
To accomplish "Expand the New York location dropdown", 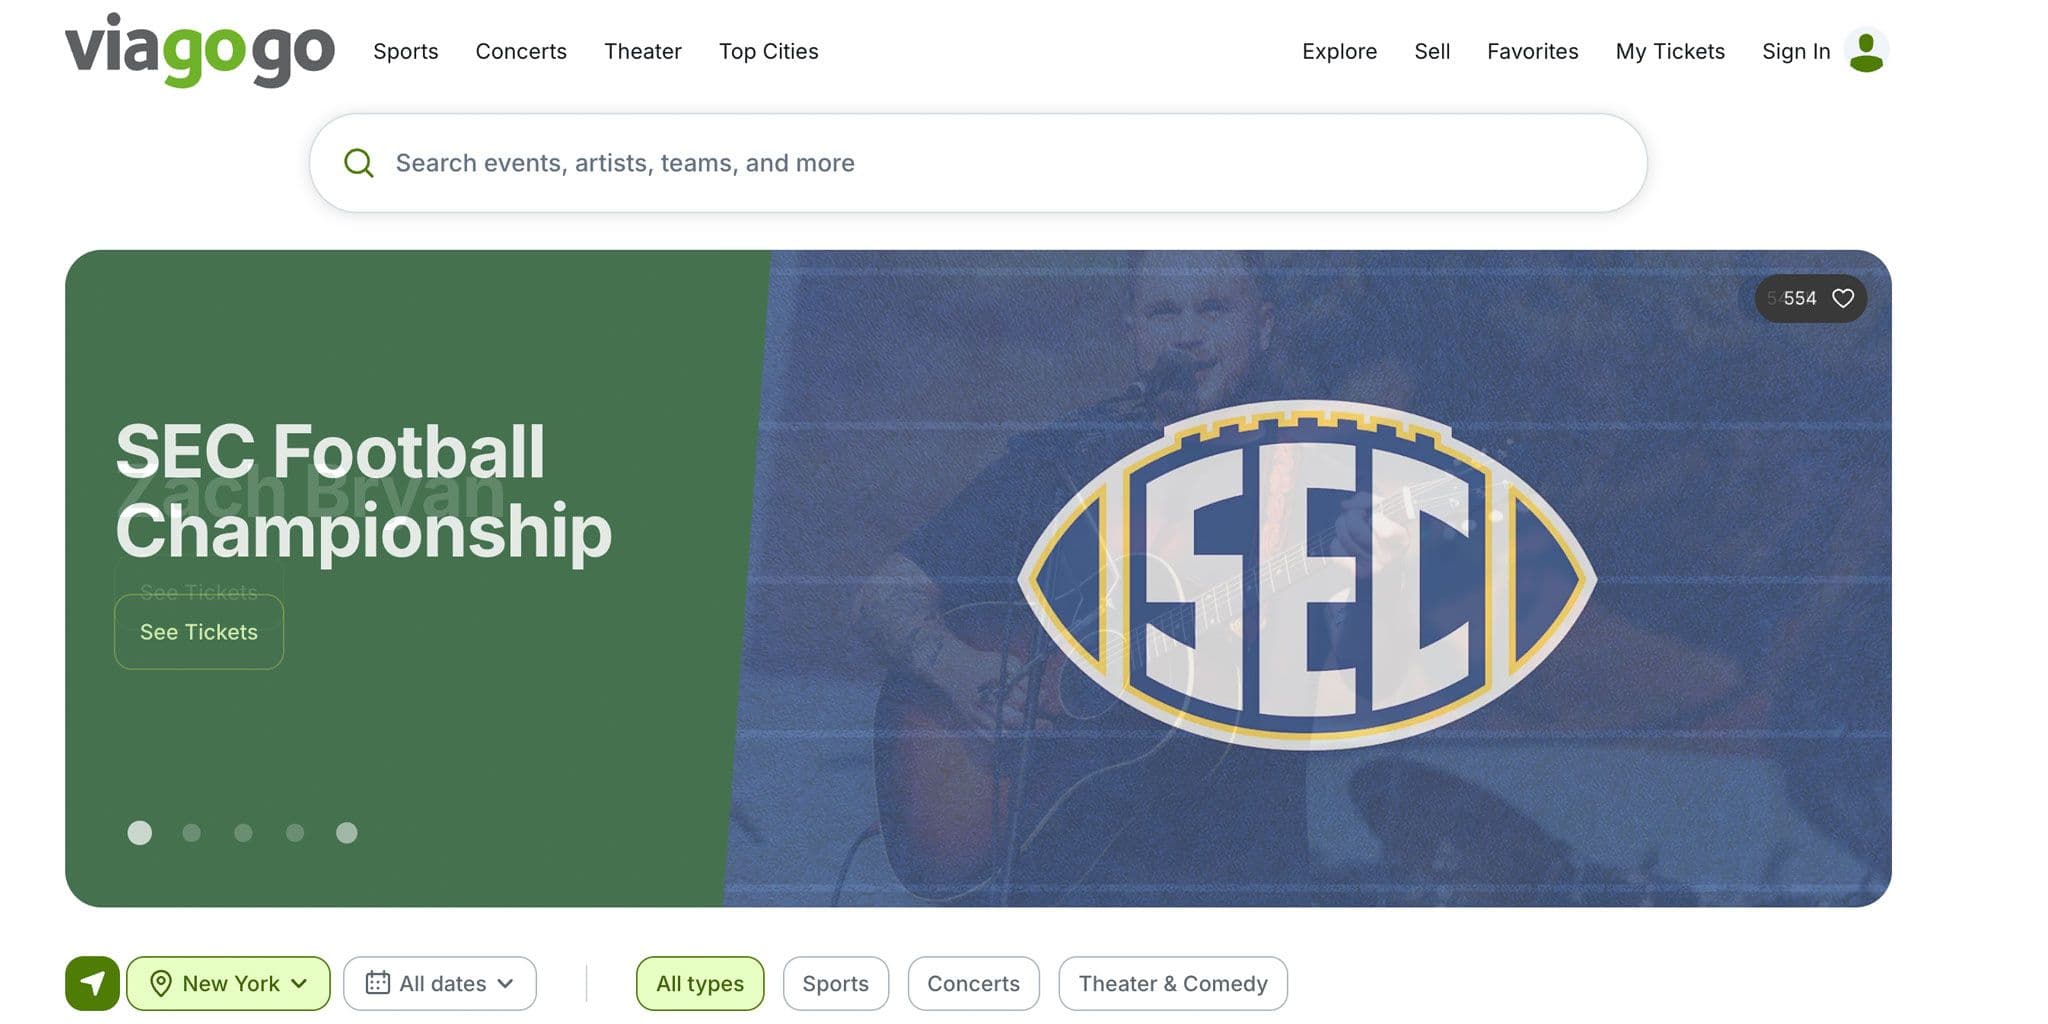I will pyautogui.click(x=298, y=983).
